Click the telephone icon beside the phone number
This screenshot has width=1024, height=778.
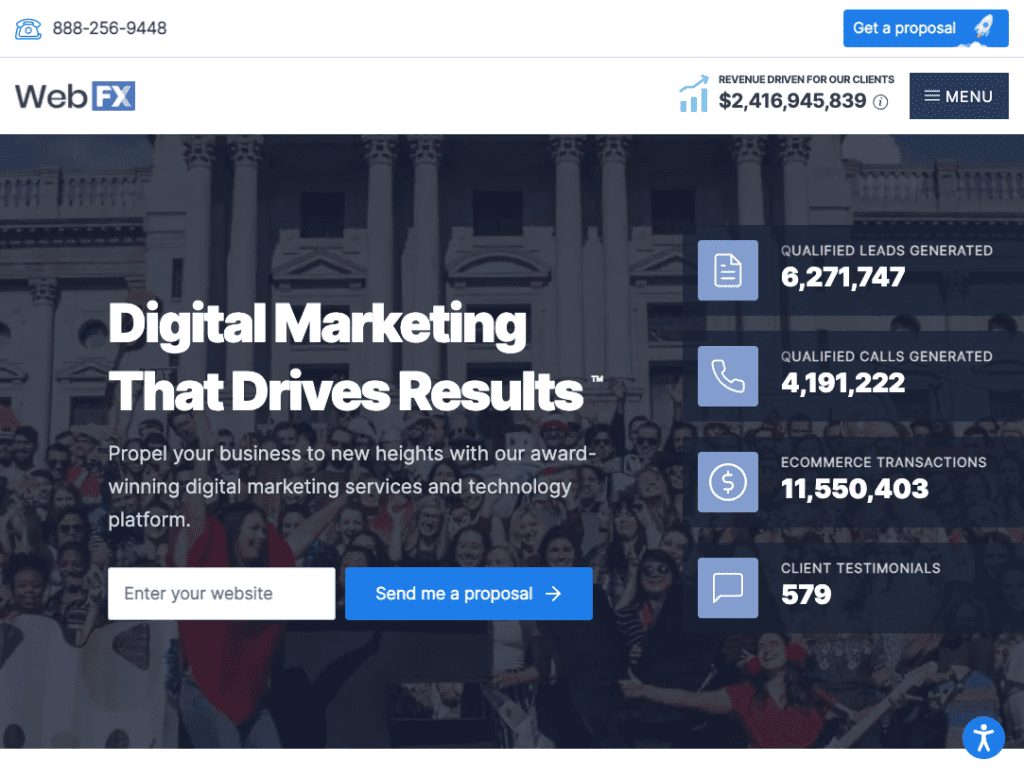click(x=28, y=29)
